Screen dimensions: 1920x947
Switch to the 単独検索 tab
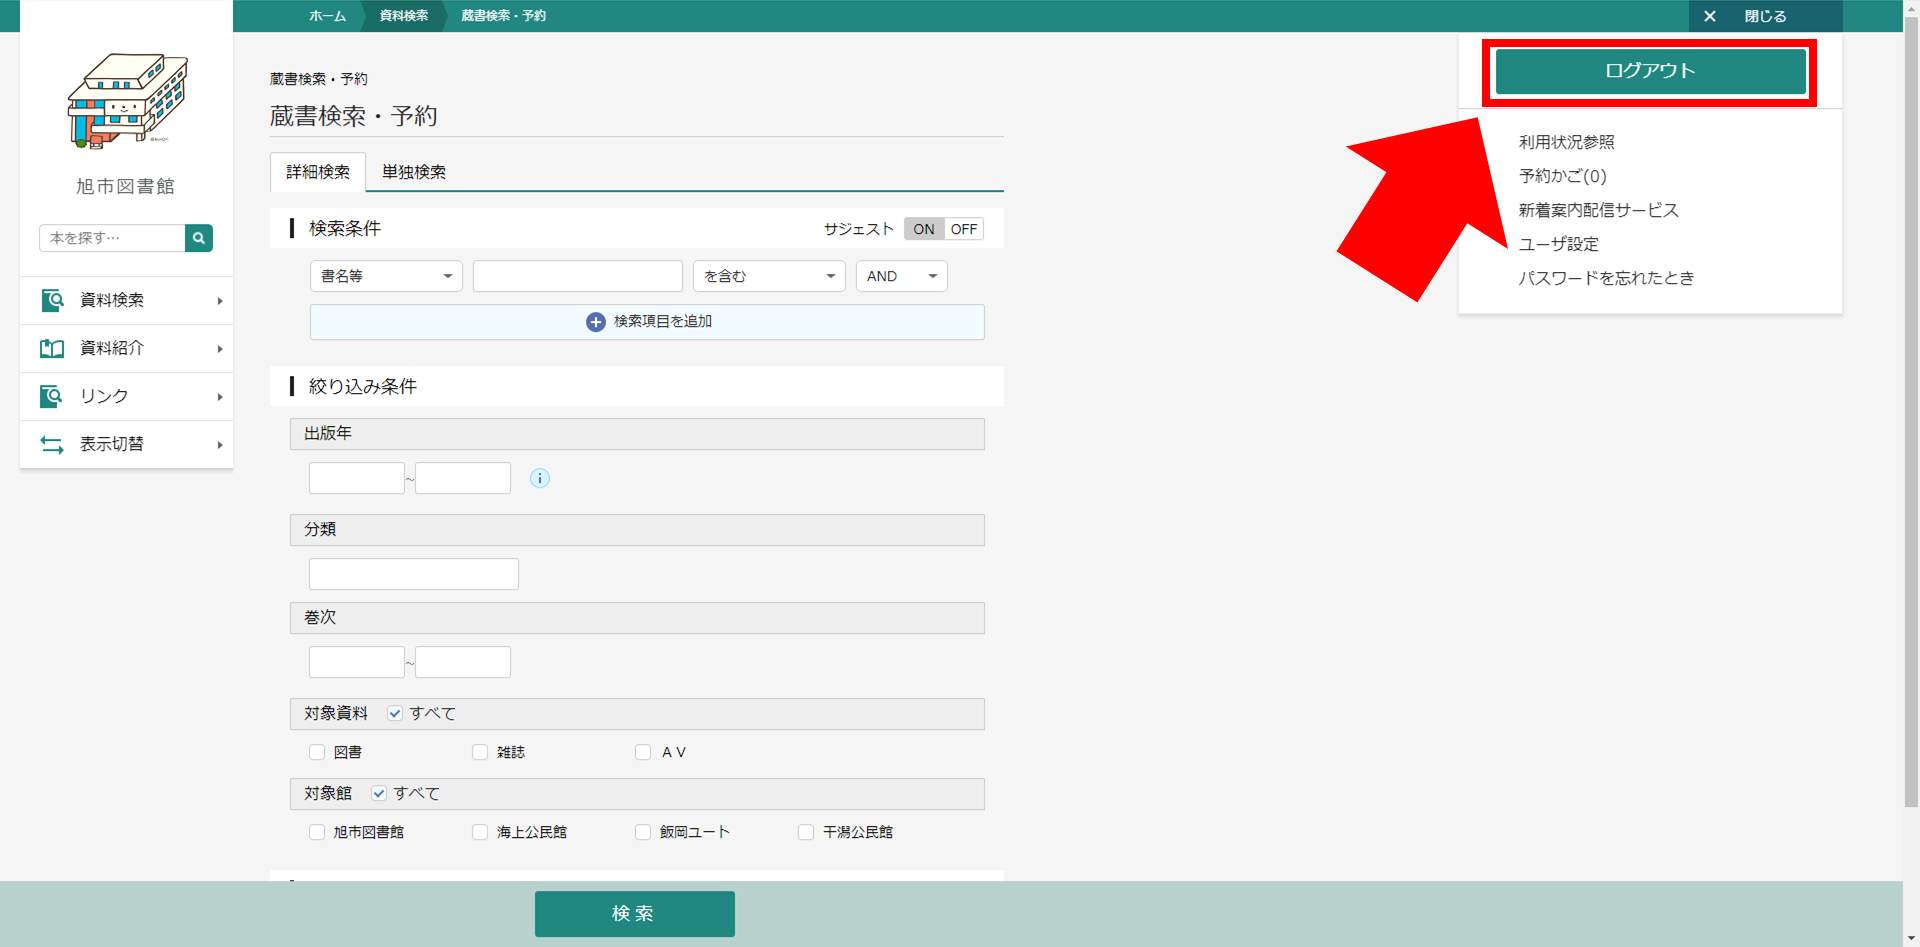[414, 172]
